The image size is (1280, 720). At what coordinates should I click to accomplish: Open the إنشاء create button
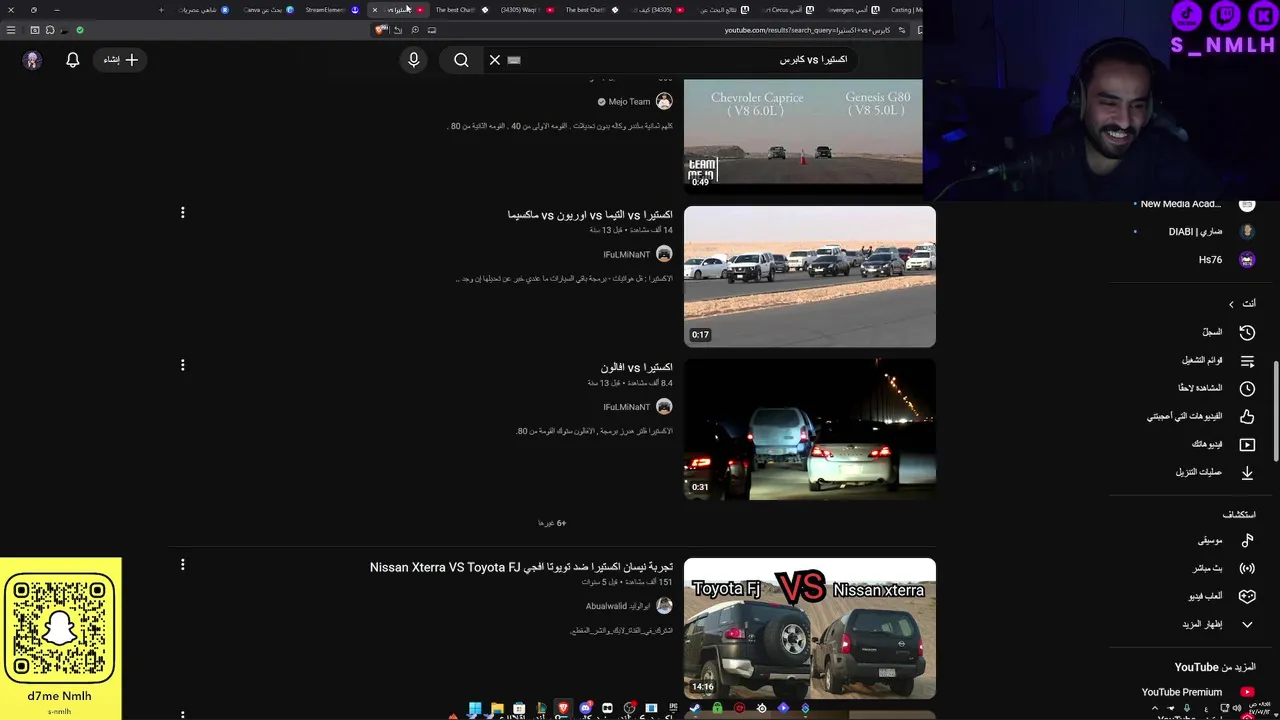[121, 60]
